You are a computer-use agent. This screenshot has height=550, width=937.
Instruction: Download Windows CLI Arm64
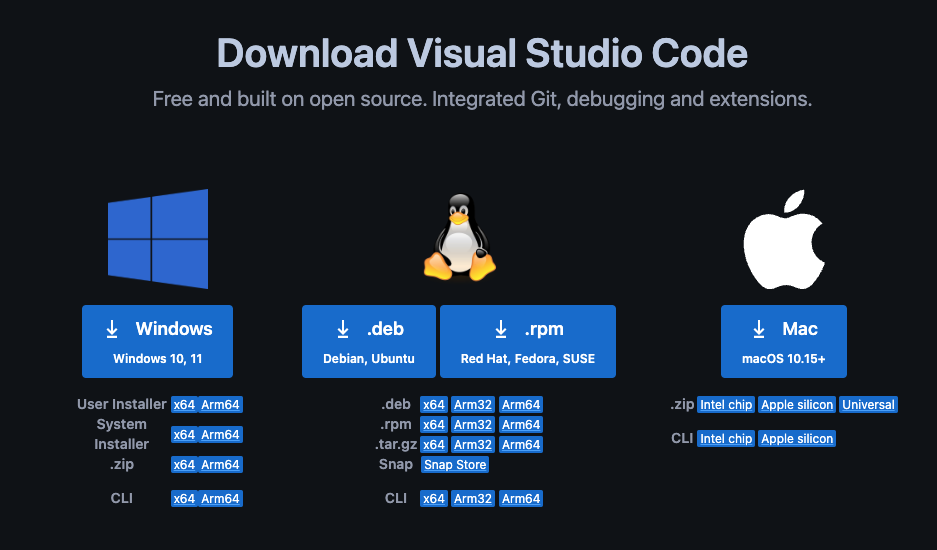pyautogui.click(x=221, y=499)
